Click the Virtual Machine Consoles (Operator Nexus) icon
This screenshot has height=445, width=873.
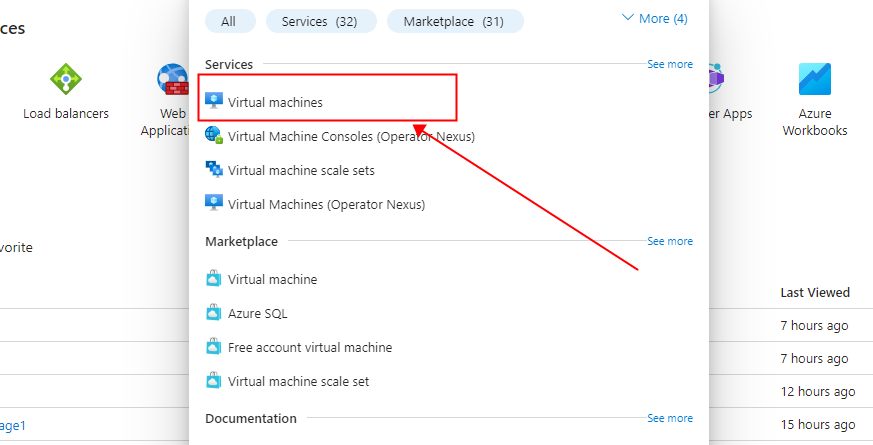(x=214, y=135)
